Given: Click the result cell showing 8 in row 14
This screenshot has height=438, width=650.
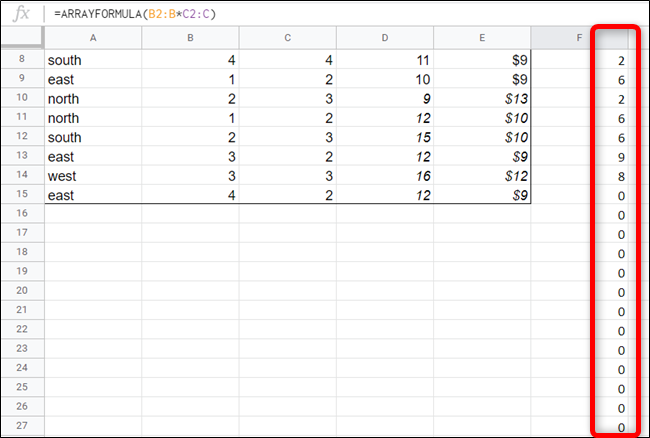Looking at the screenshot, I should click(579, 176).
